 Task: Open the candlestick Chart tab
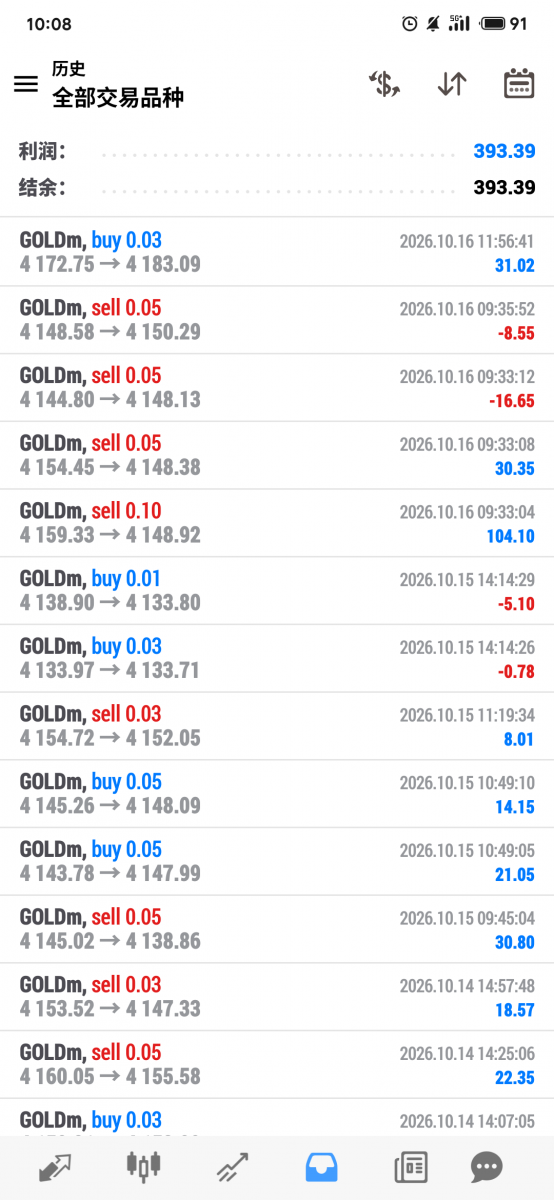143,1166
